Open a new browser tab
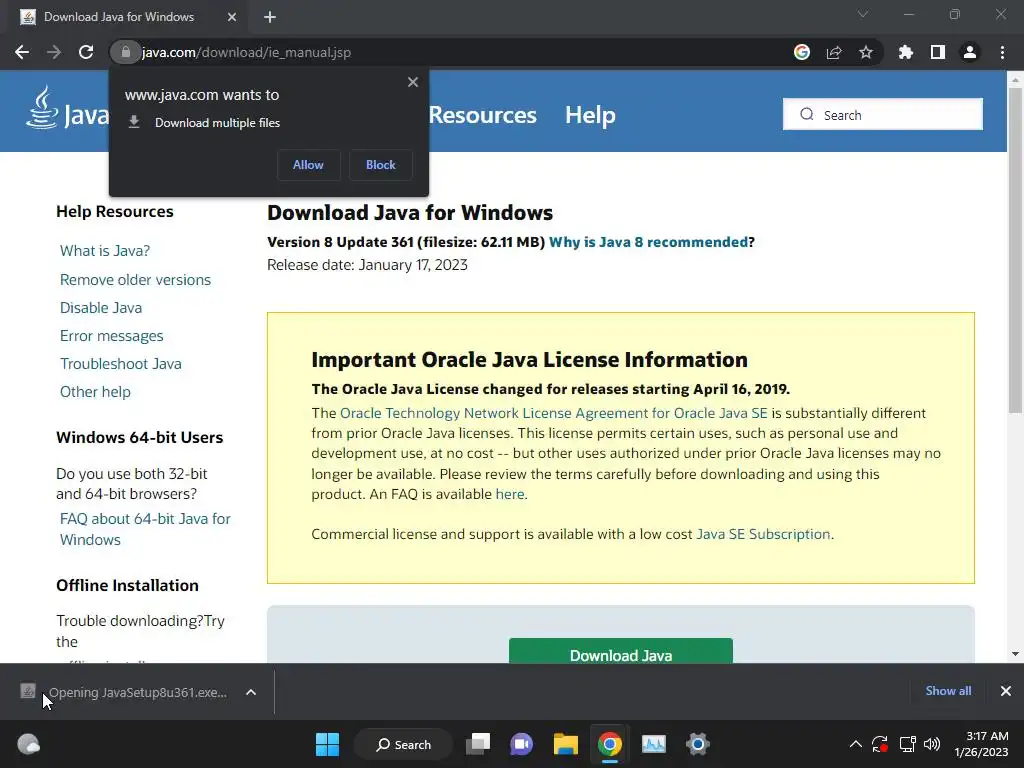This screenshot has height=768, width=1024. [x=270, y=17]
